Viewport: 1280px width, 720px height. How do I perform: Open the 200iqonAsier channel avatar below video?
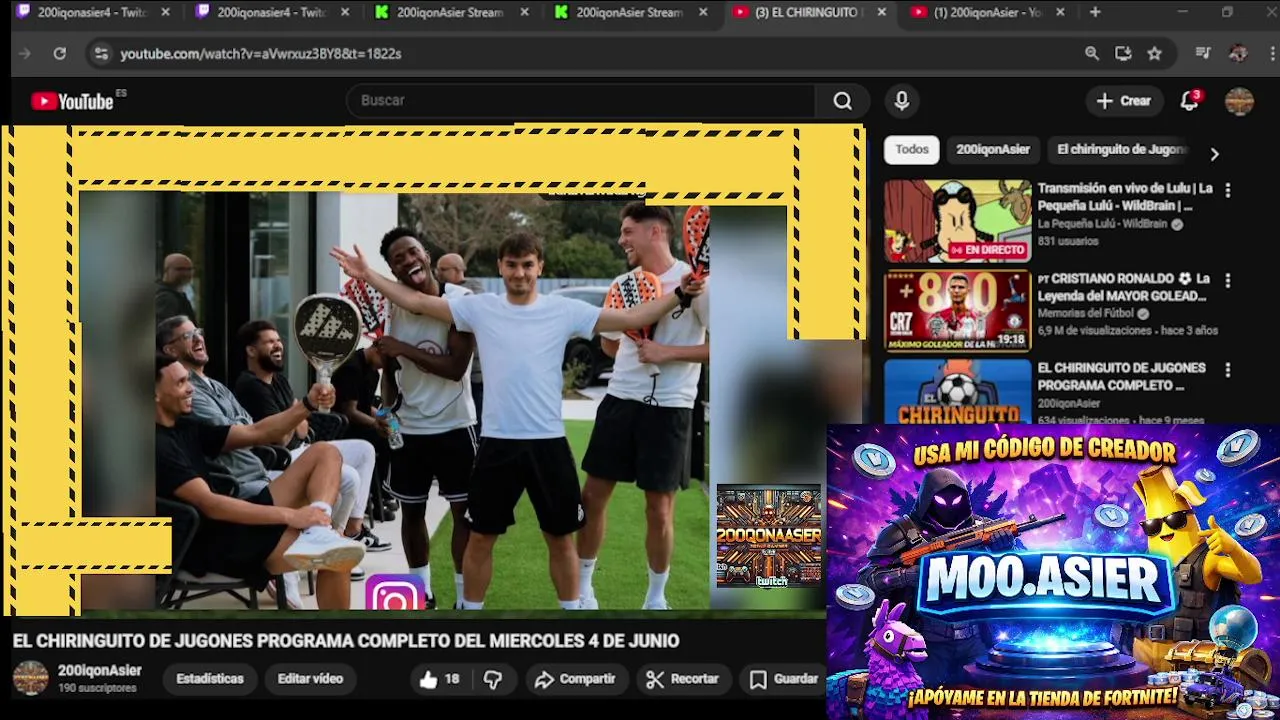tap(30, 678)
